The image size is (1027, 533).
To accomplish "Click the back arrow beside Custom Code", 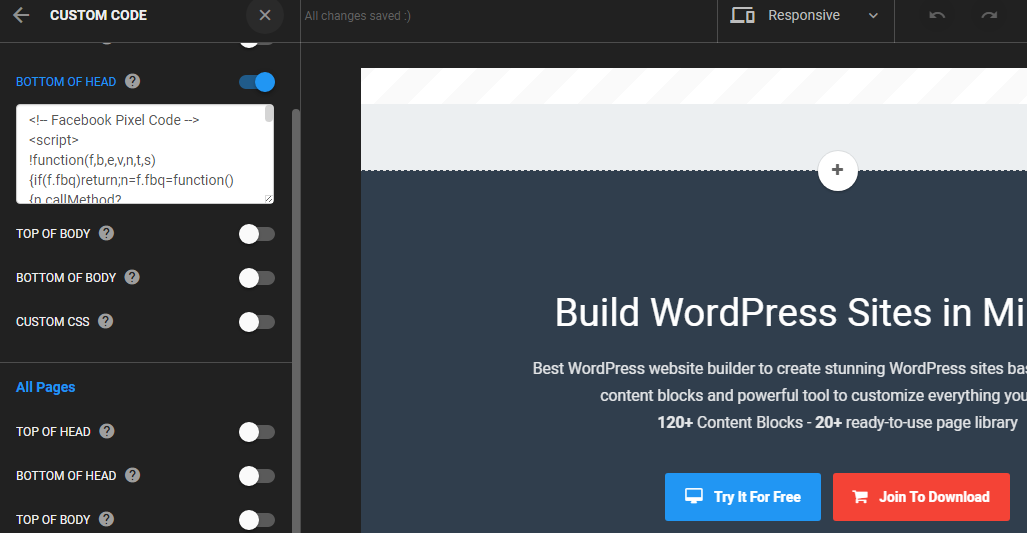I will click(x=21, y=15).
